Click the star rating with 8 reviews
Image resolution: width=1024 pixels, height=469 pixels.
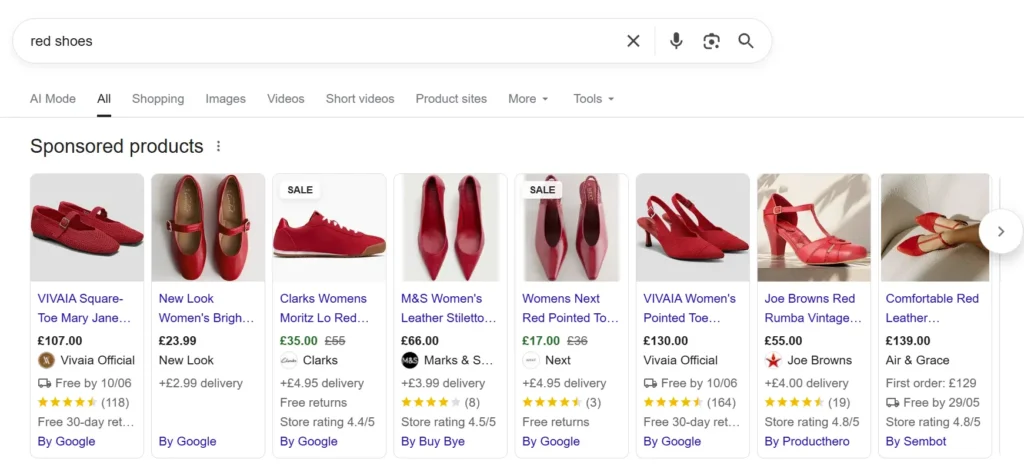tap(440, 402)
